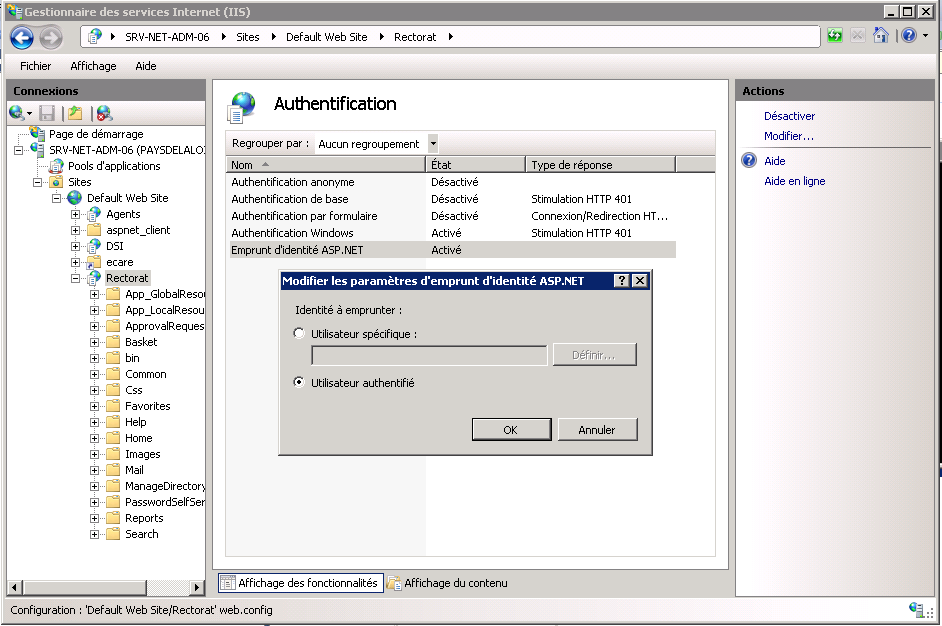
Task: Click the delete connection icon in Connexions
Action: click(103, 113)
